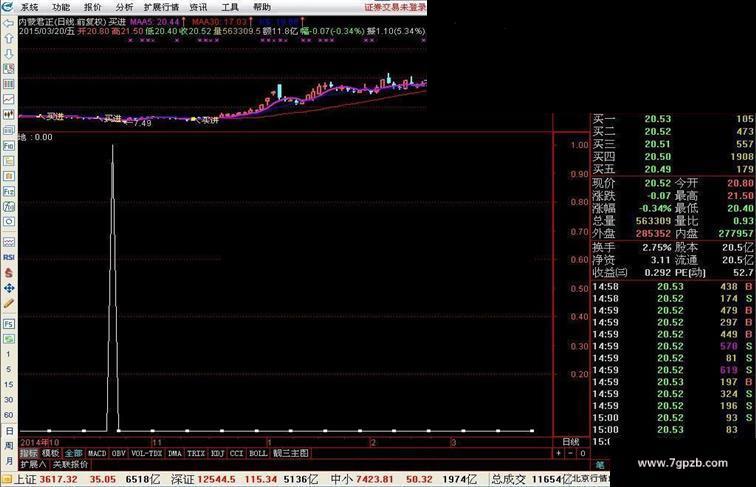
Task: Select the daily 日 period
Action: tap(9, 431)
